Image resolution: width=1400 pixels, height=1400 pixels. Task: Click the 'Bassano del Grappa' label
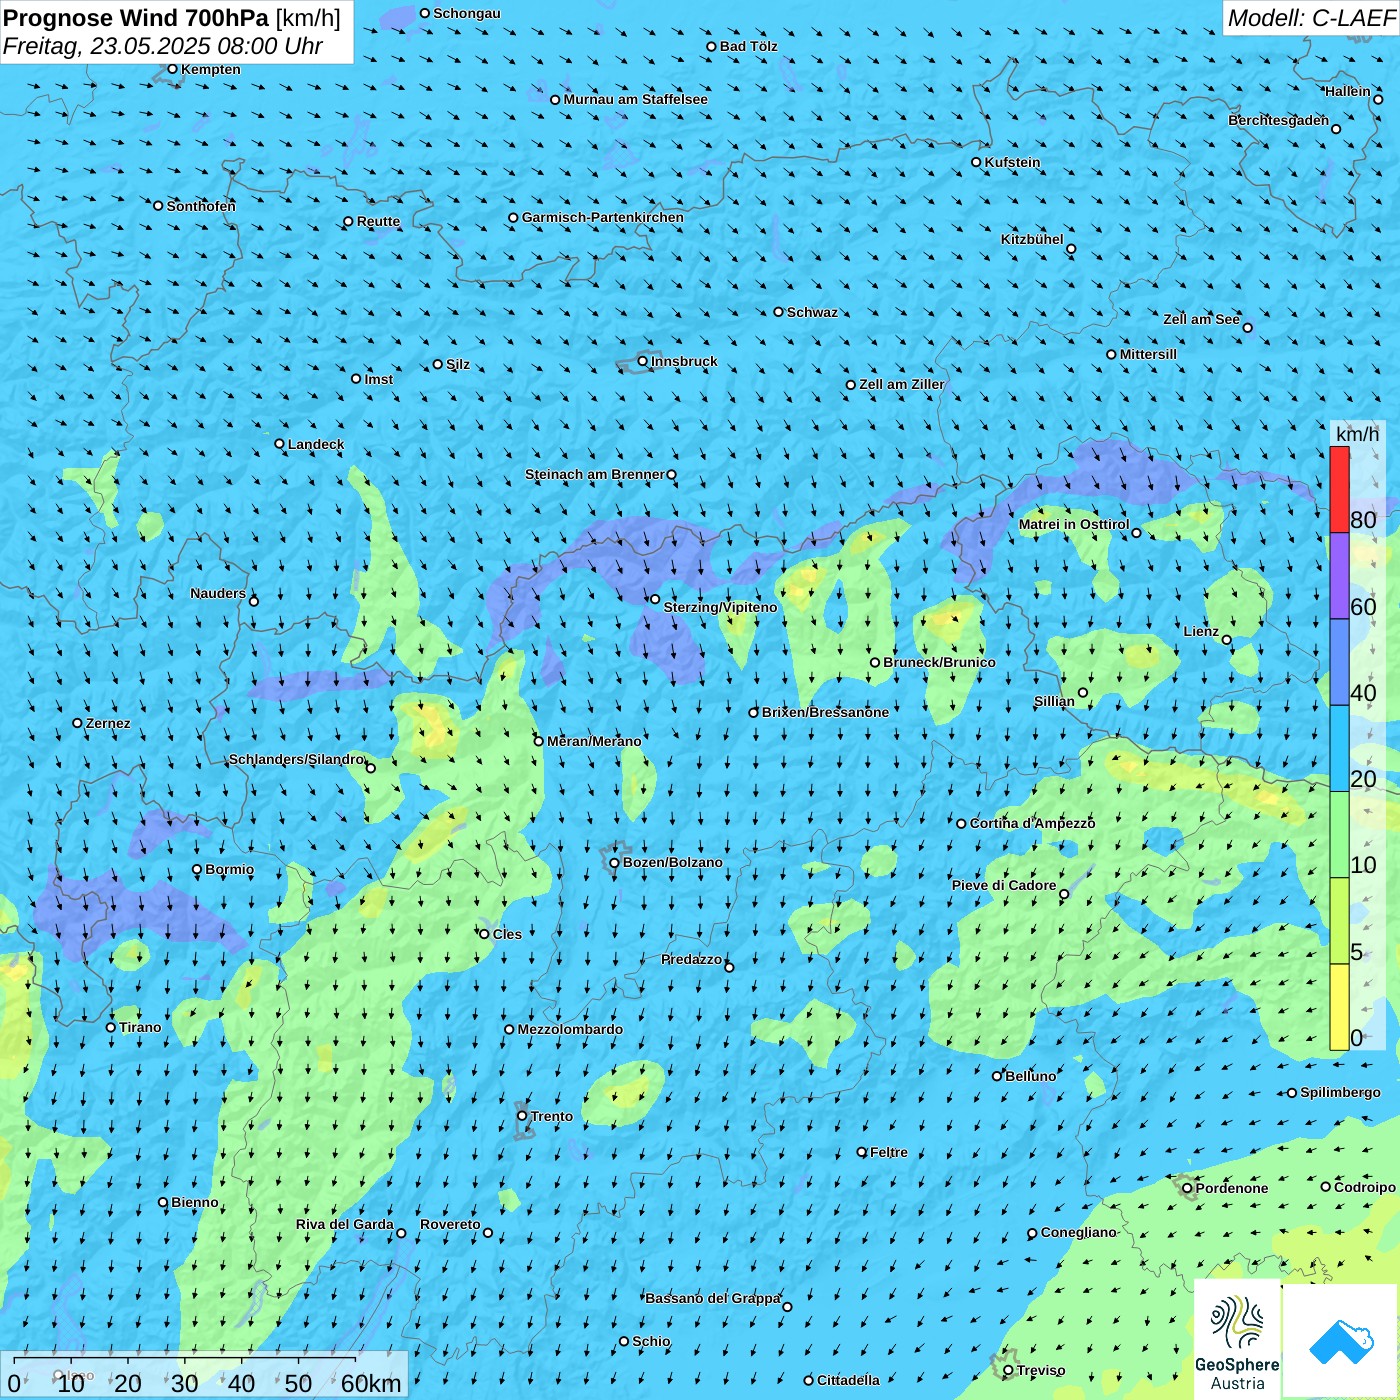pyautogui.click(x=713, y=1298)
